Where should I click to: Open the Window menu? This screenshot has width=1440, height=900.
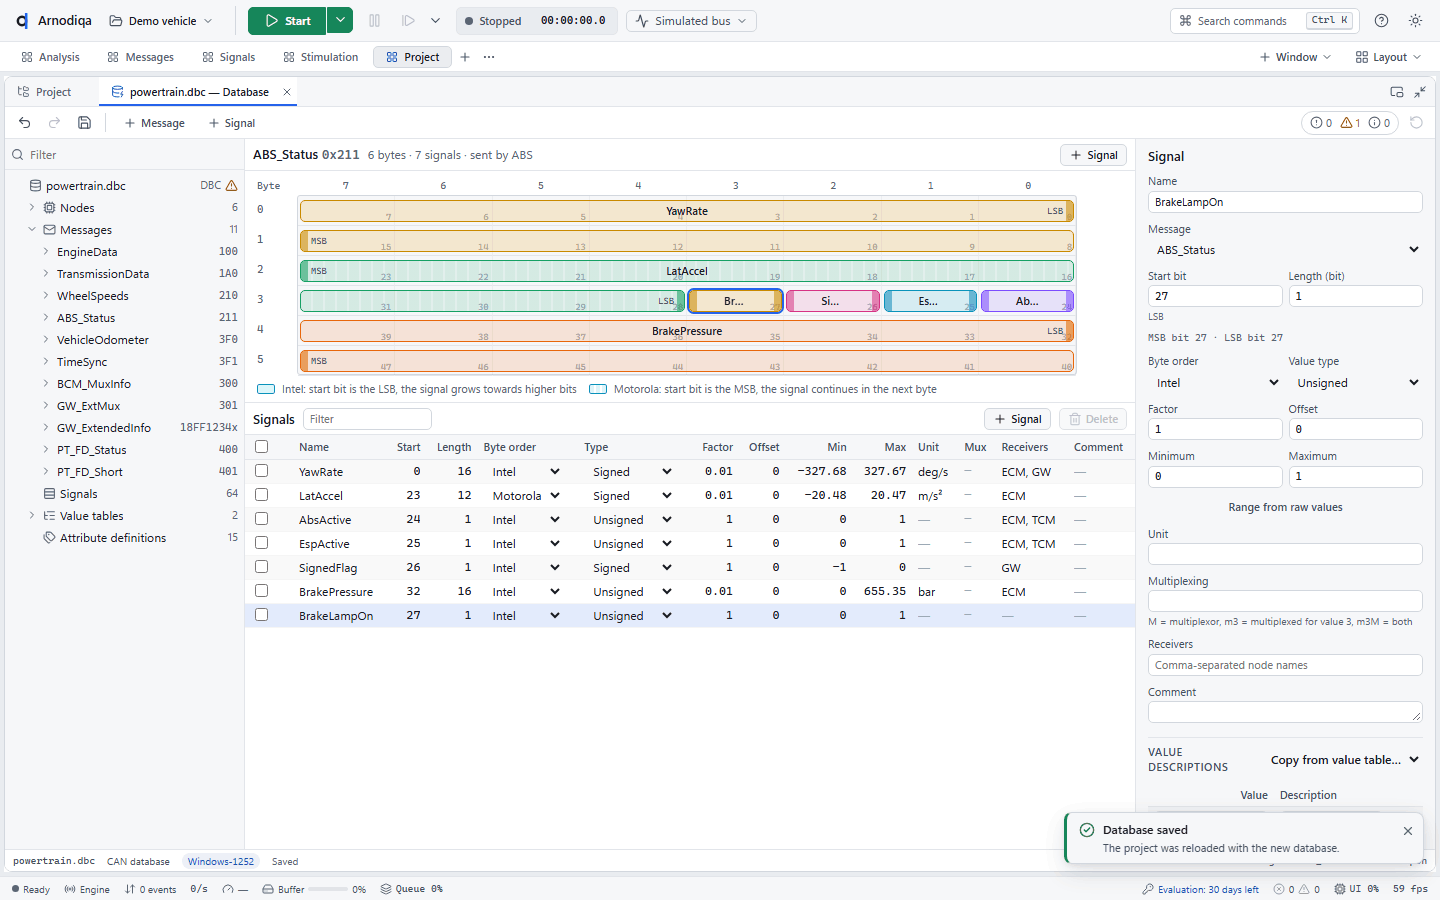coord(1295,57)
